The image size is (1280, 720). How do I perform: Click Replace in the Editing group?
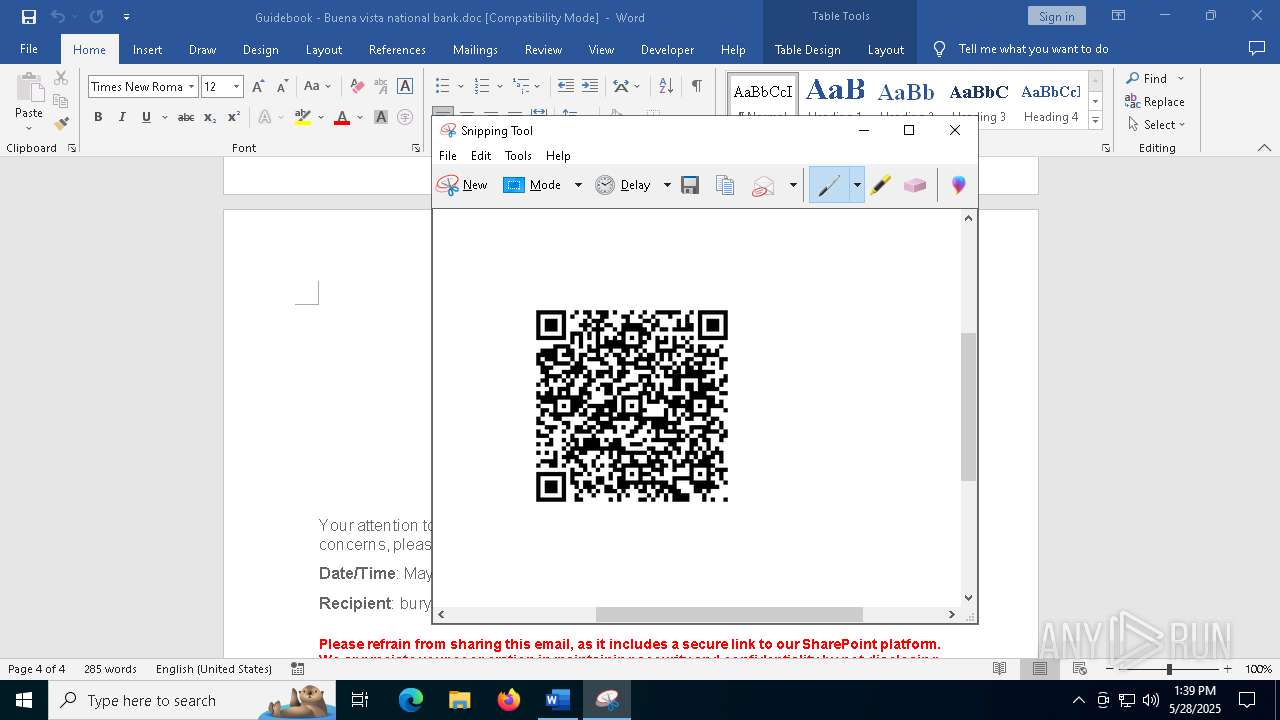coord(1155,101)
